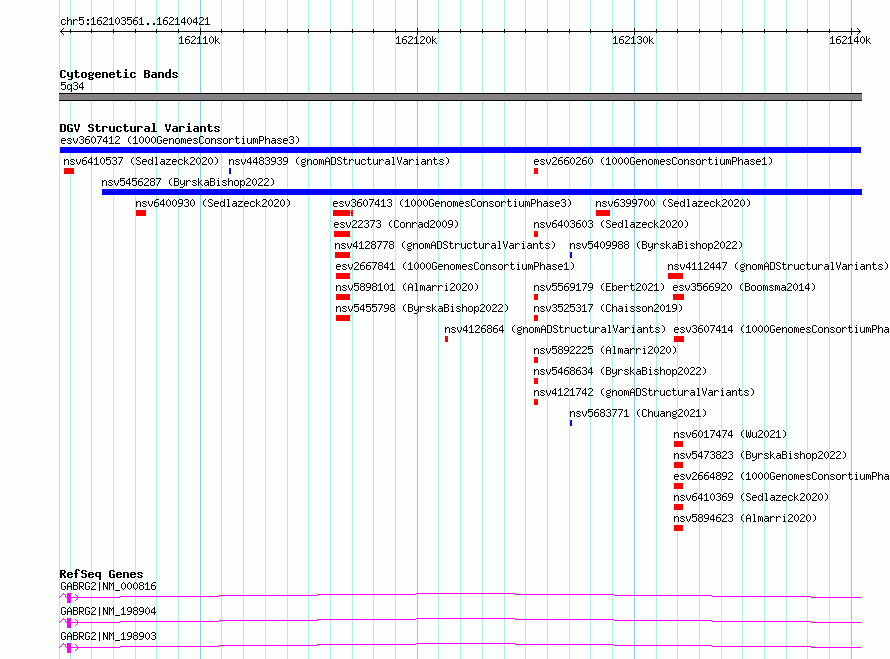Select the blue bar under nsv5456287

tap(482, 192)
